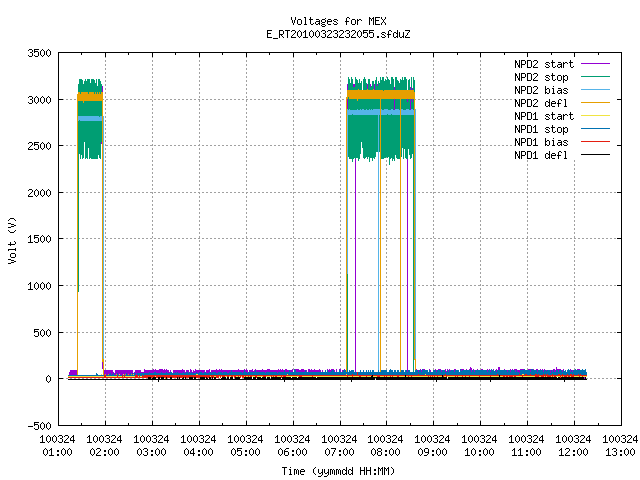Click the 09:00 x-axis time label

click(432, 453)
